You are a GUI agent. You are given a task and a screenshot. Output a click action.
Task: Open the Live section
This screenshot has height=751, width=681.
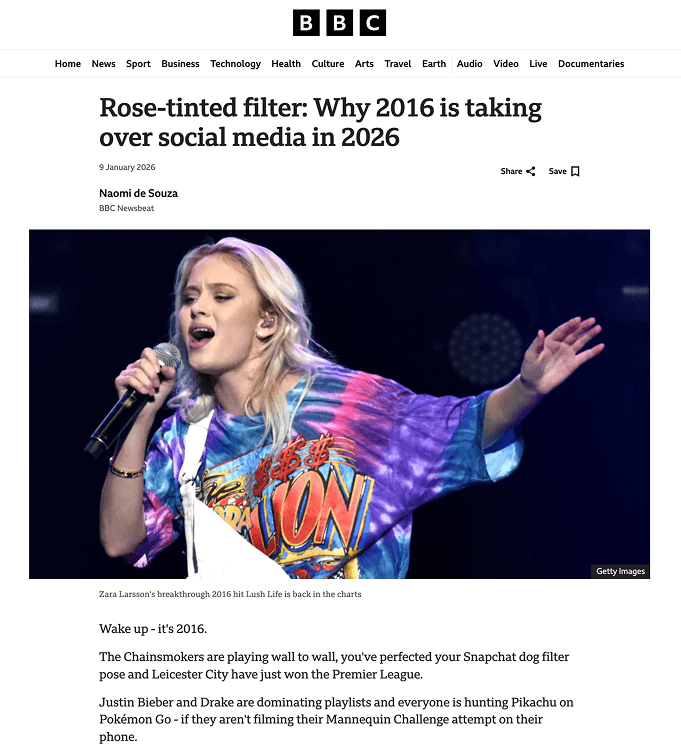click(538, 64)
